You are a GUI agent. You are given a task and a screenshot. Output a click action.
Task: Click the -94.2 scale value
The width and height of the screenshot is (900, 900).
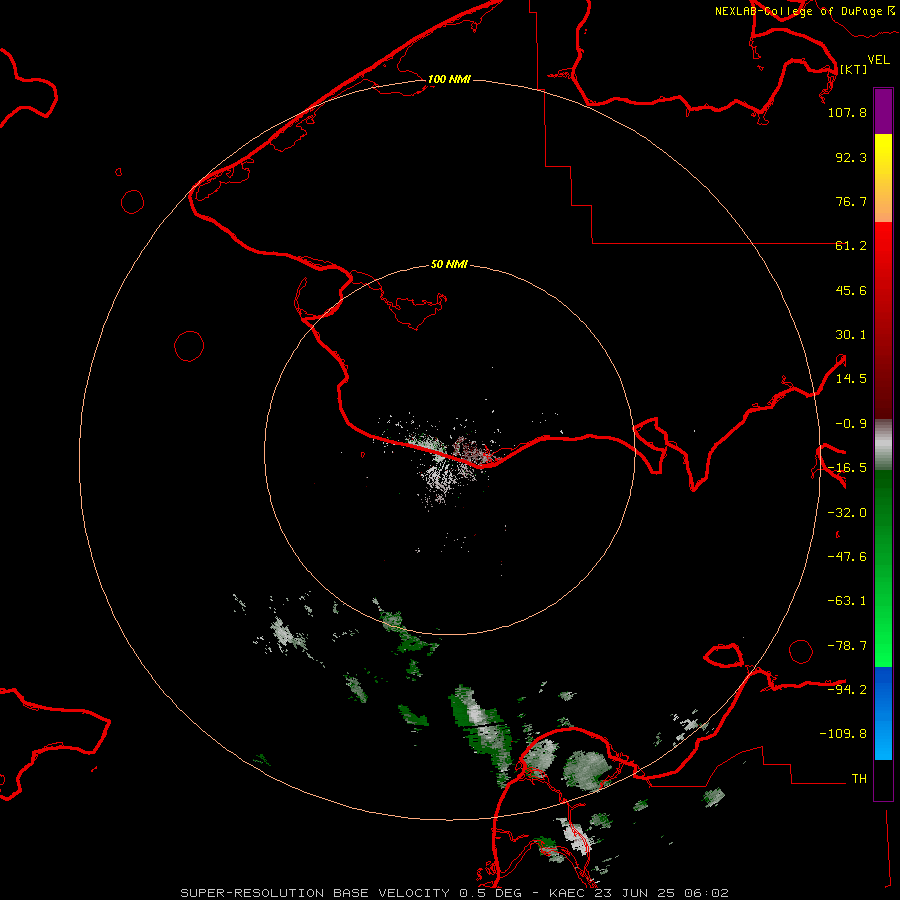click(x=847, y=689)
